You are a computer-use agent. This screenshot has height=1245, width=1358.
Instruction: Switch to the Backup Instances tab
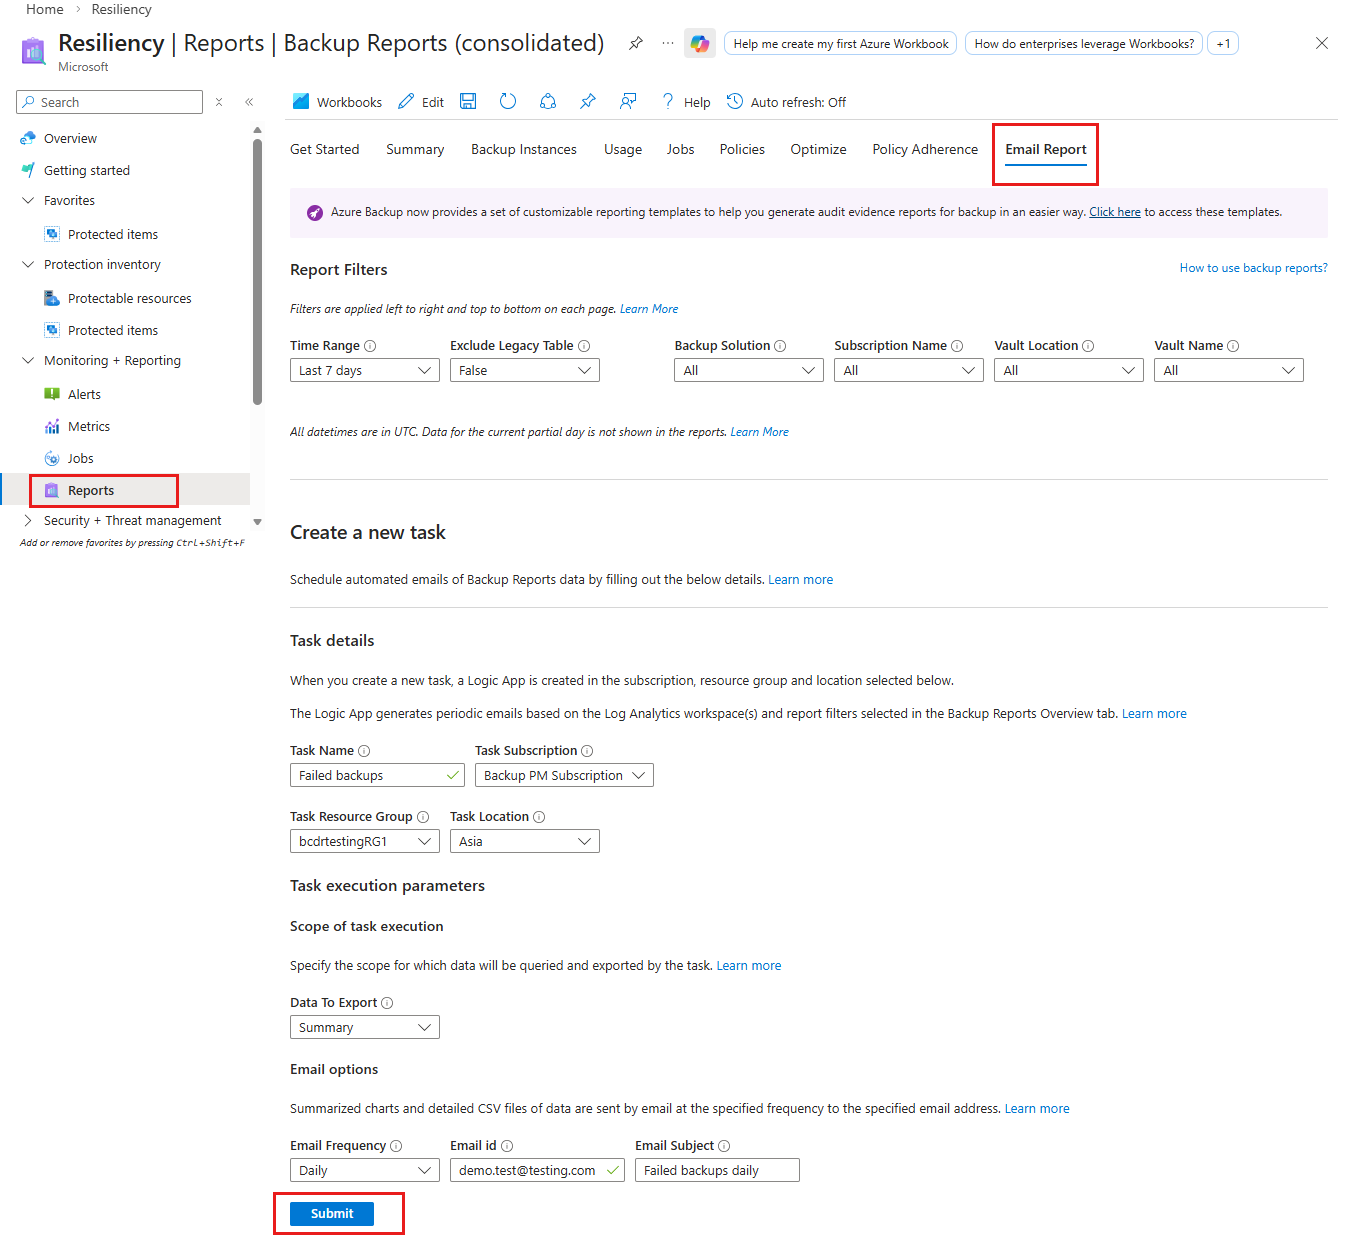[x=524, y=149]
